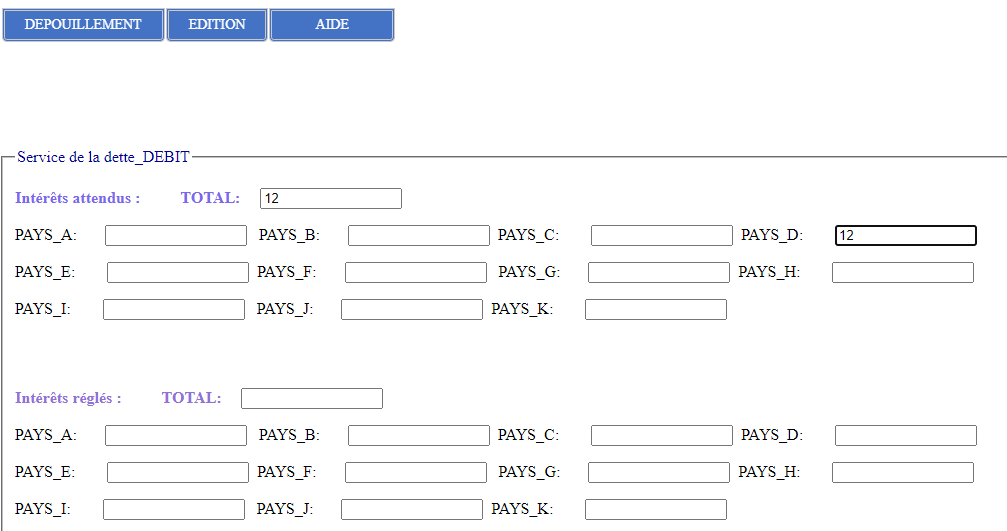Focus PAYS_C field under Intérêts attendus
Screen dimensions: 1007x531
[x=661, y=236]
